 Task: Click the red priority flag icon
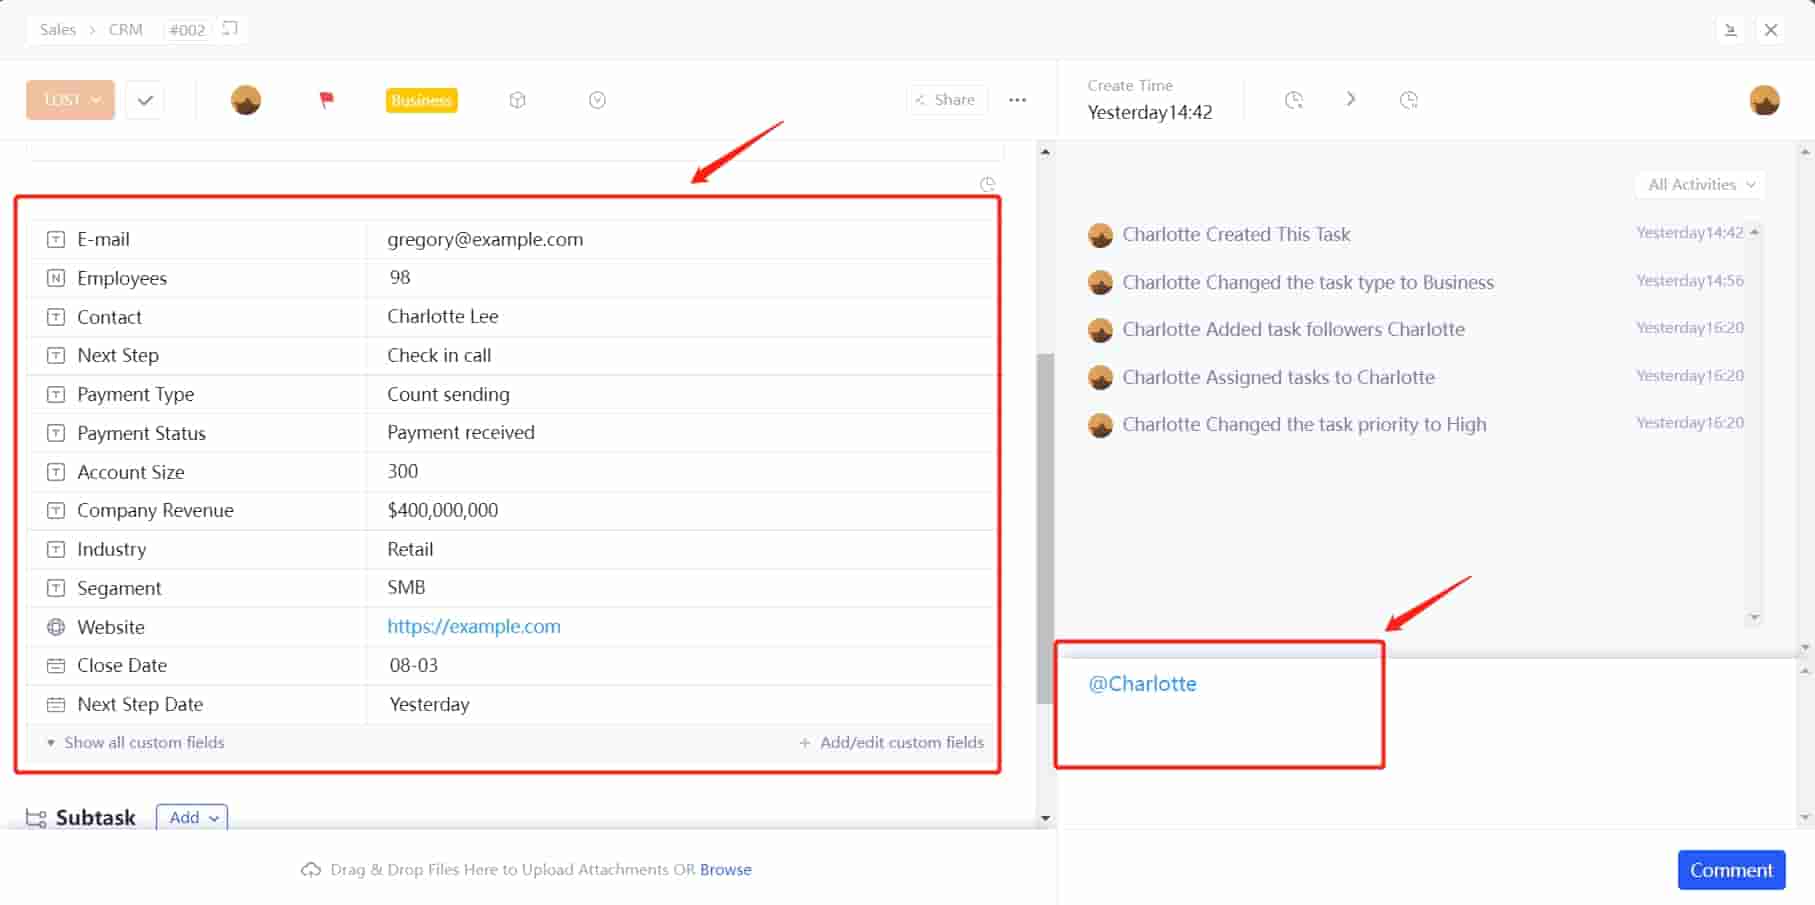[326, 100]
